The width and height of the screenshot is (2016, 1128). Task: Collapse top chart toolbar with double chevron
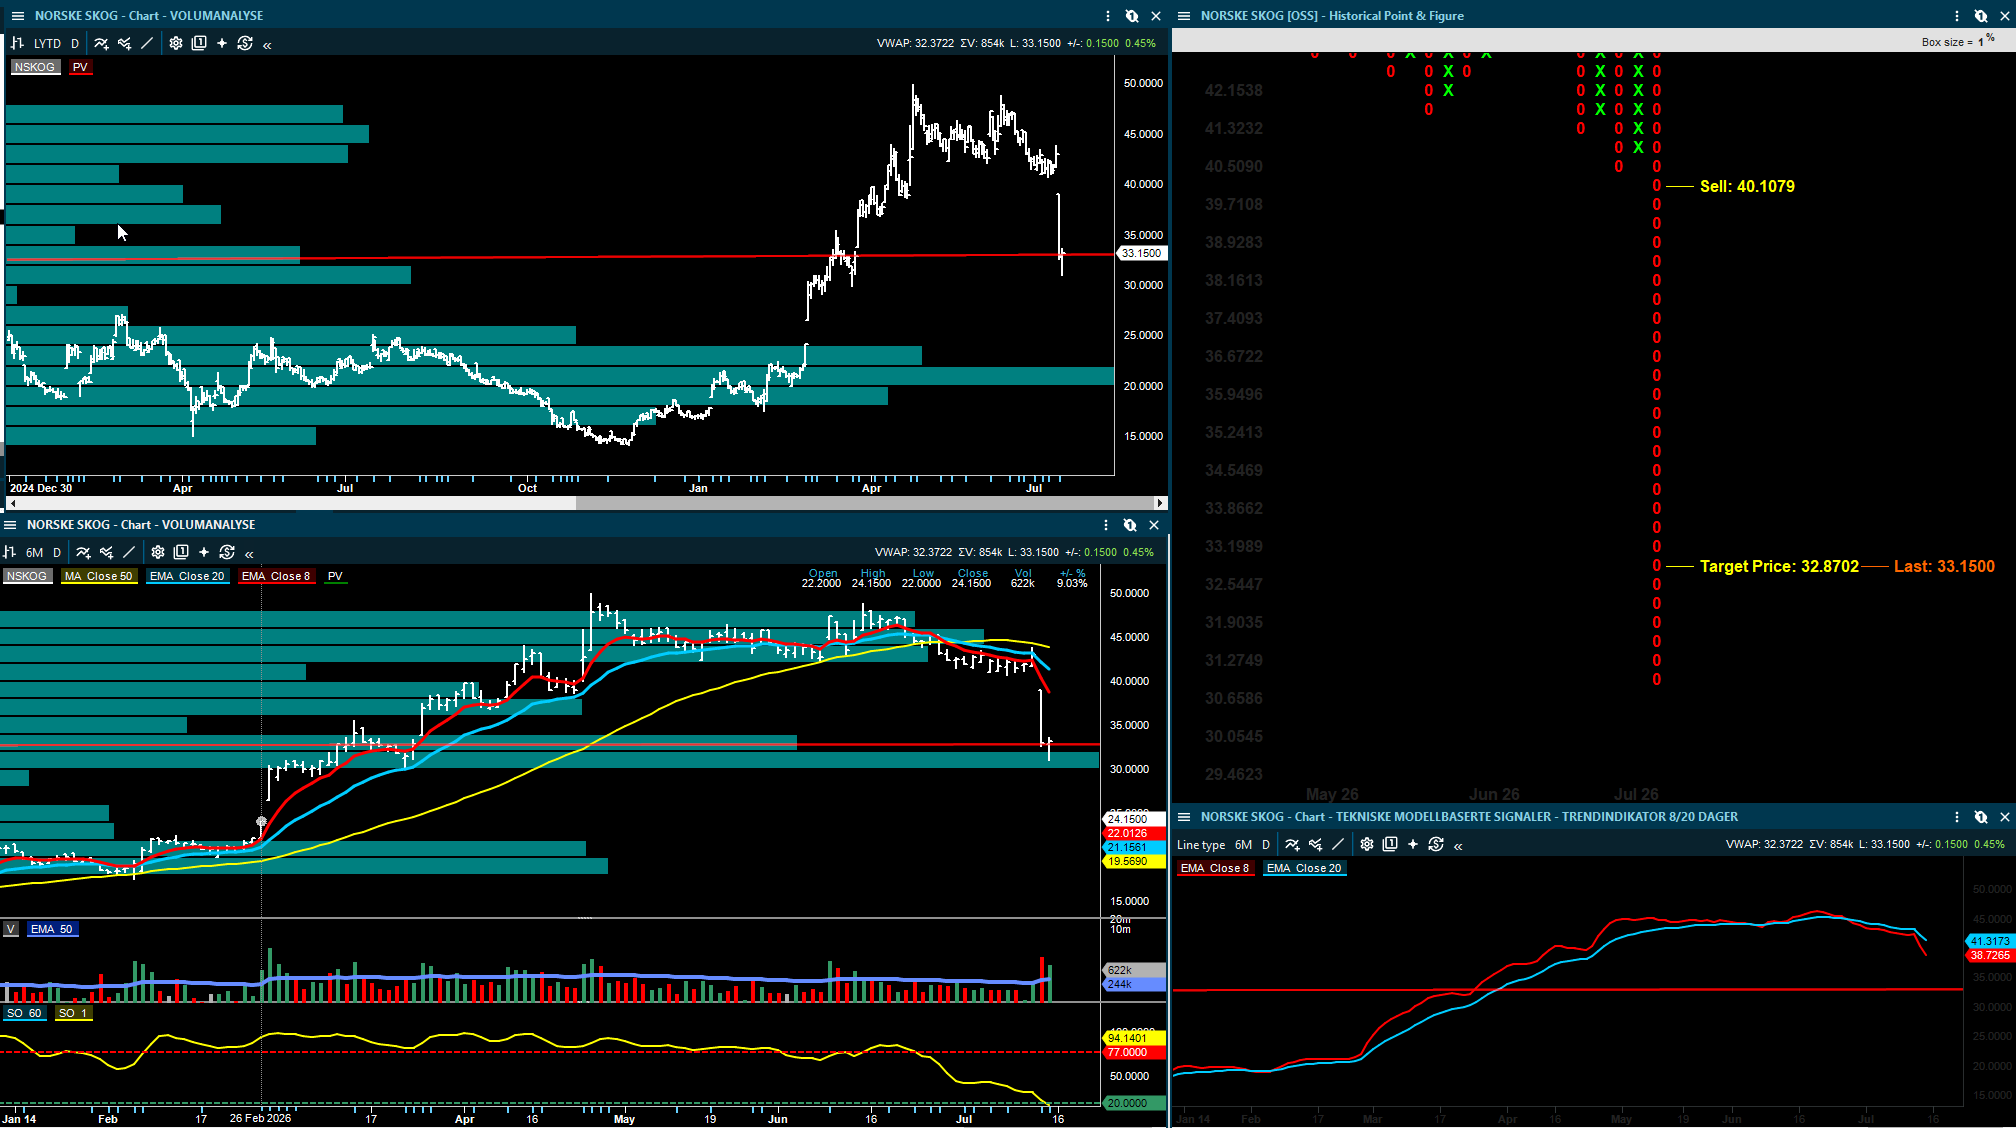point(267,44)
